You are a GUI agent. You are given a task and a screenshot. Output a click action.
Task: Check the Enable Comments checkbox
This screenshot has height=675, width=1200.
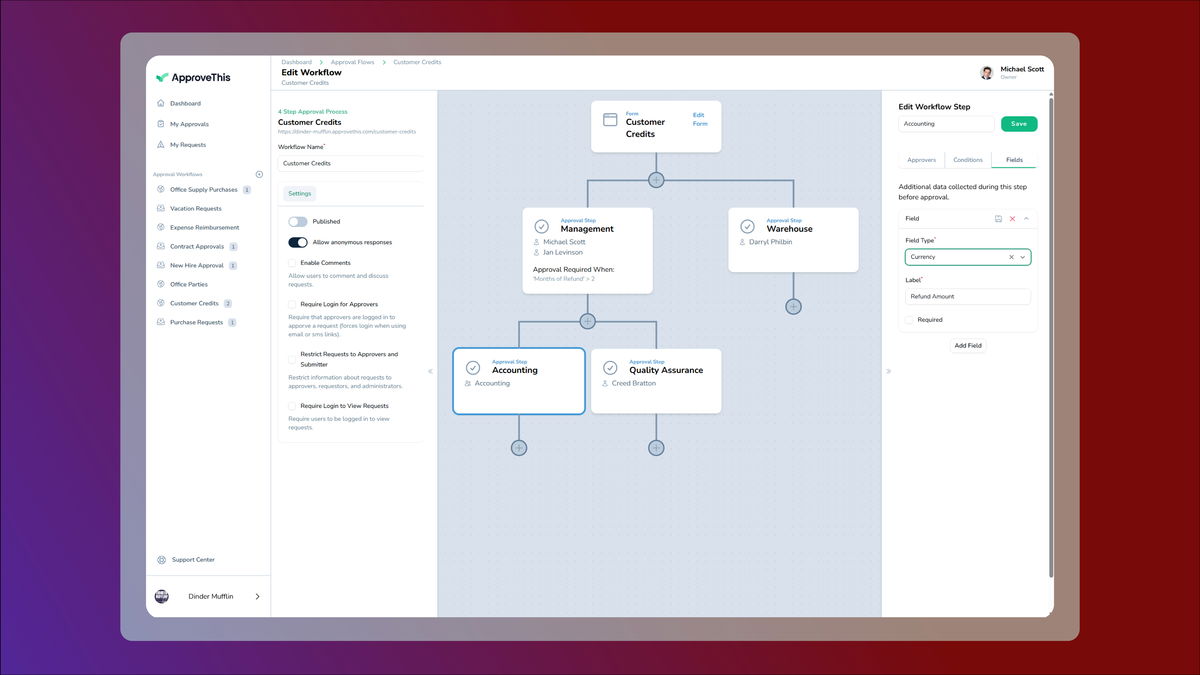(292, 262)
